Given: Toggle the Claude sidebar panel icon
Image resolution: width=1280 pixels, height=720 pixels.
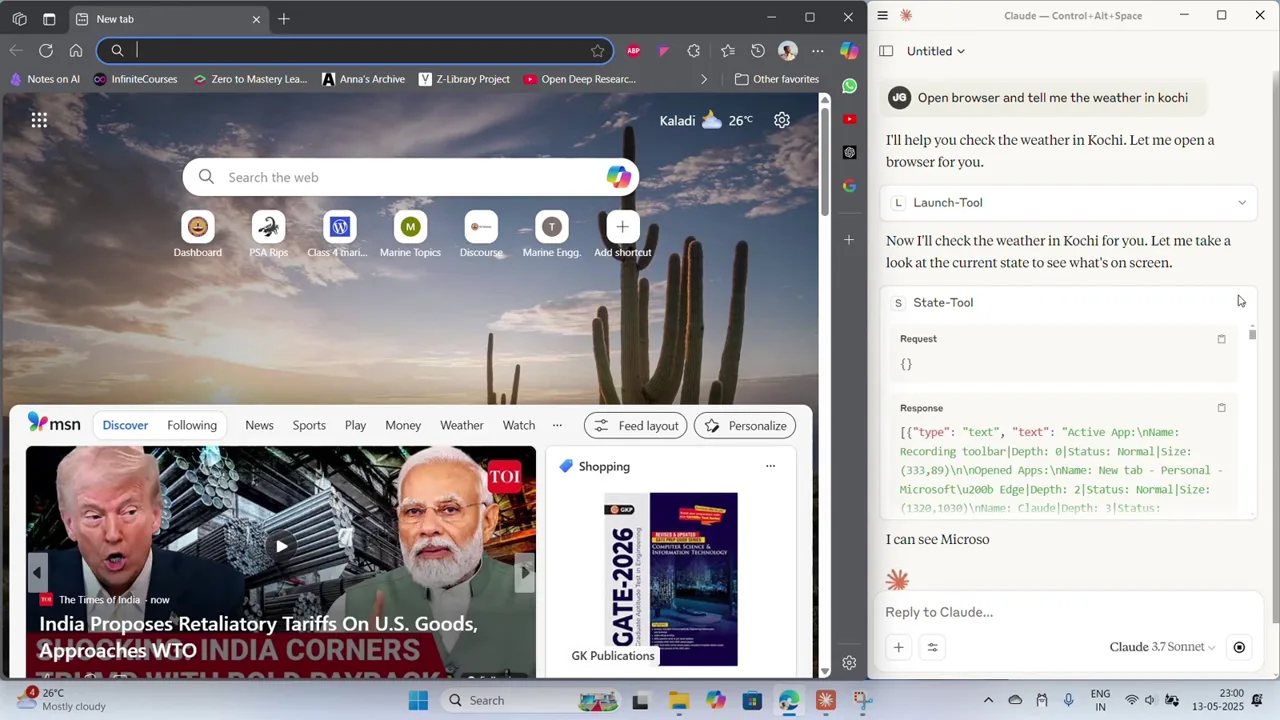Looking at the screenshot, I should 886,51.
